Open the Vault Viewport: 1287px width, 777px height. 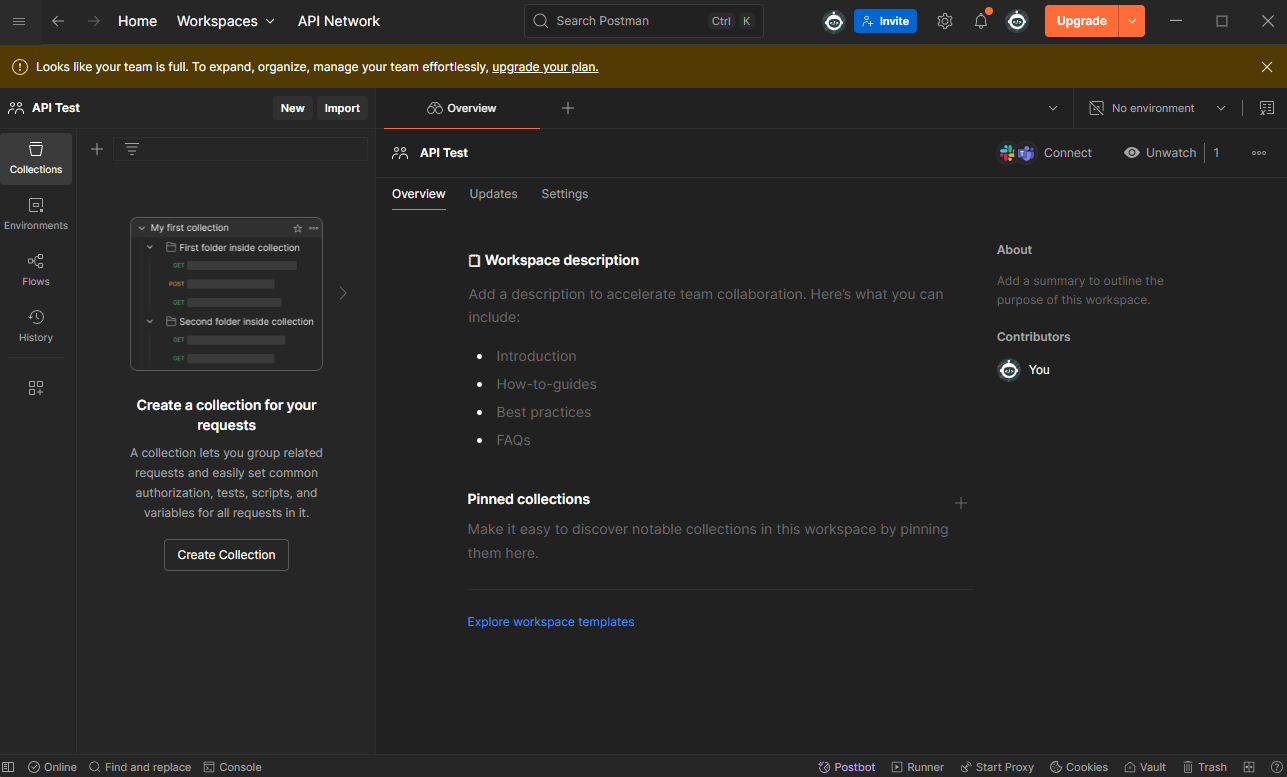1145,767
